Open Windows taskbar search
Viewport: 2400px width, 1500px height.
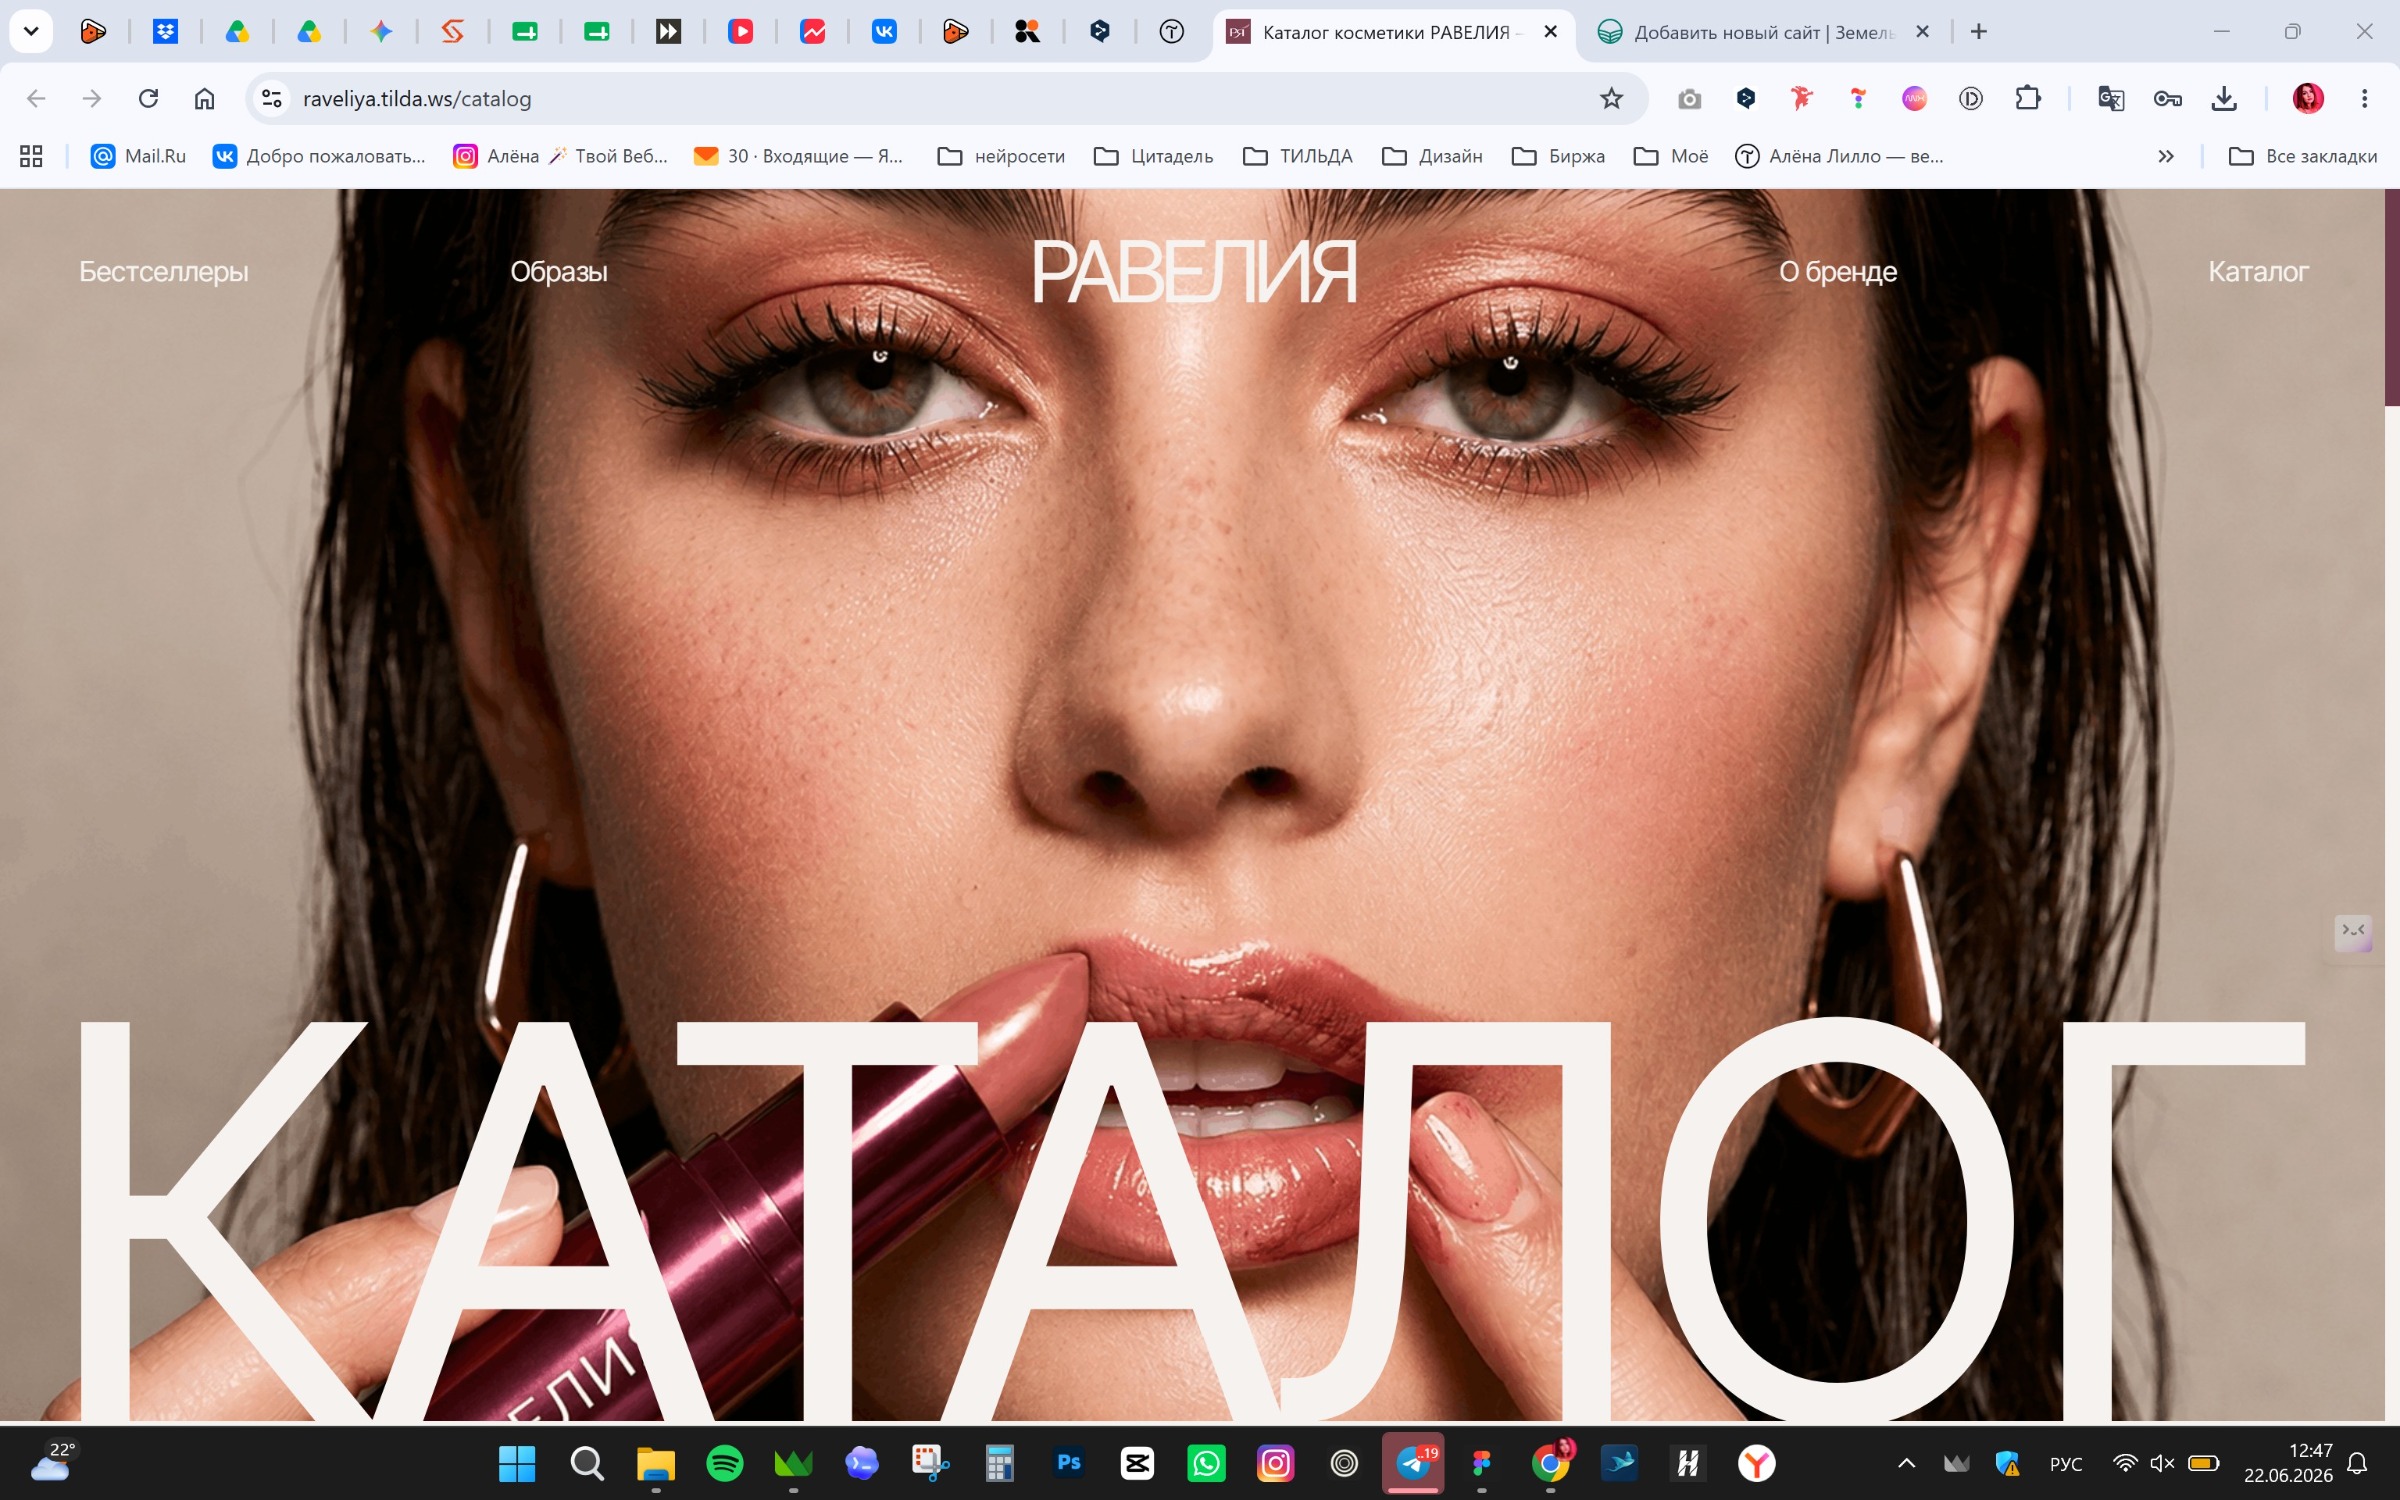(x=587, y=1464)
